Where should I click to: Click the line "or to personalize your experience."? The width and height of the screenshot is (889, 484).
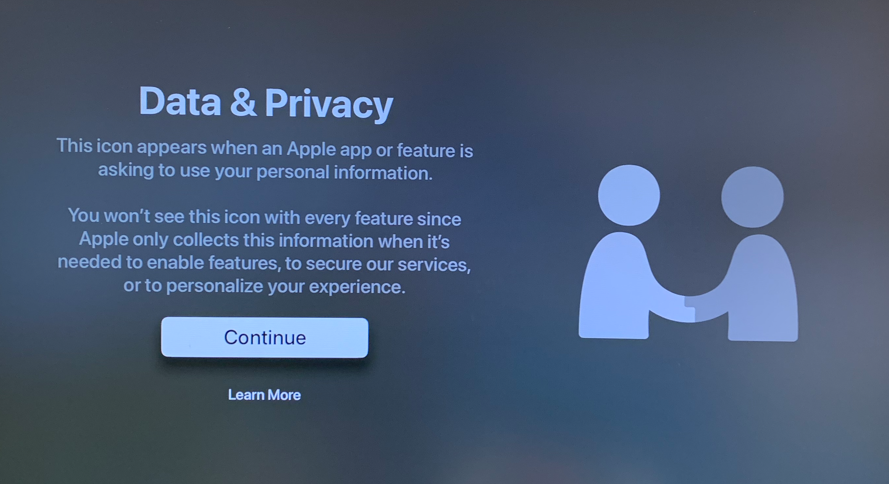[x=264, y=286]
